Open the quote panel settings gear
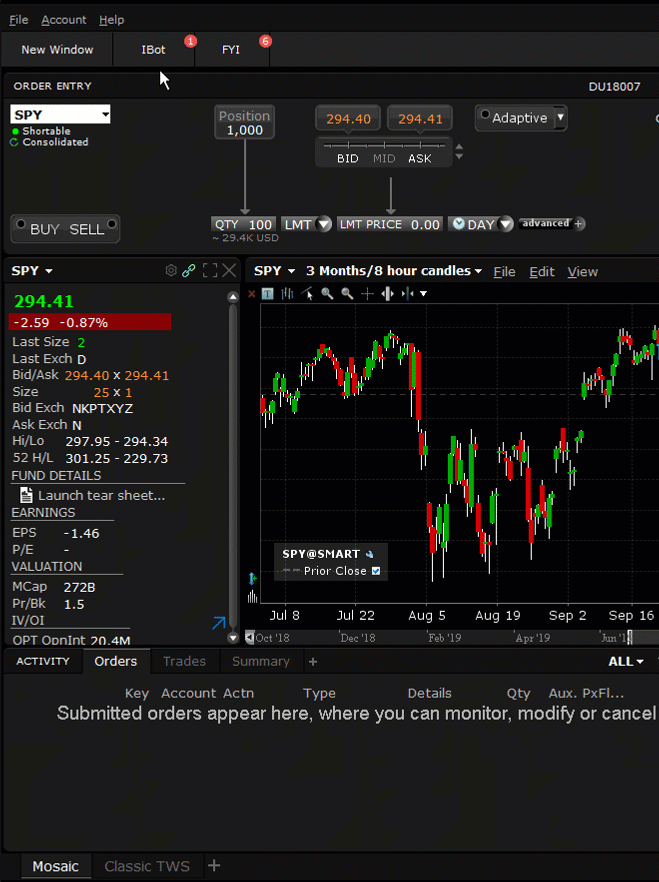659x882 pixels. (171, 271)
